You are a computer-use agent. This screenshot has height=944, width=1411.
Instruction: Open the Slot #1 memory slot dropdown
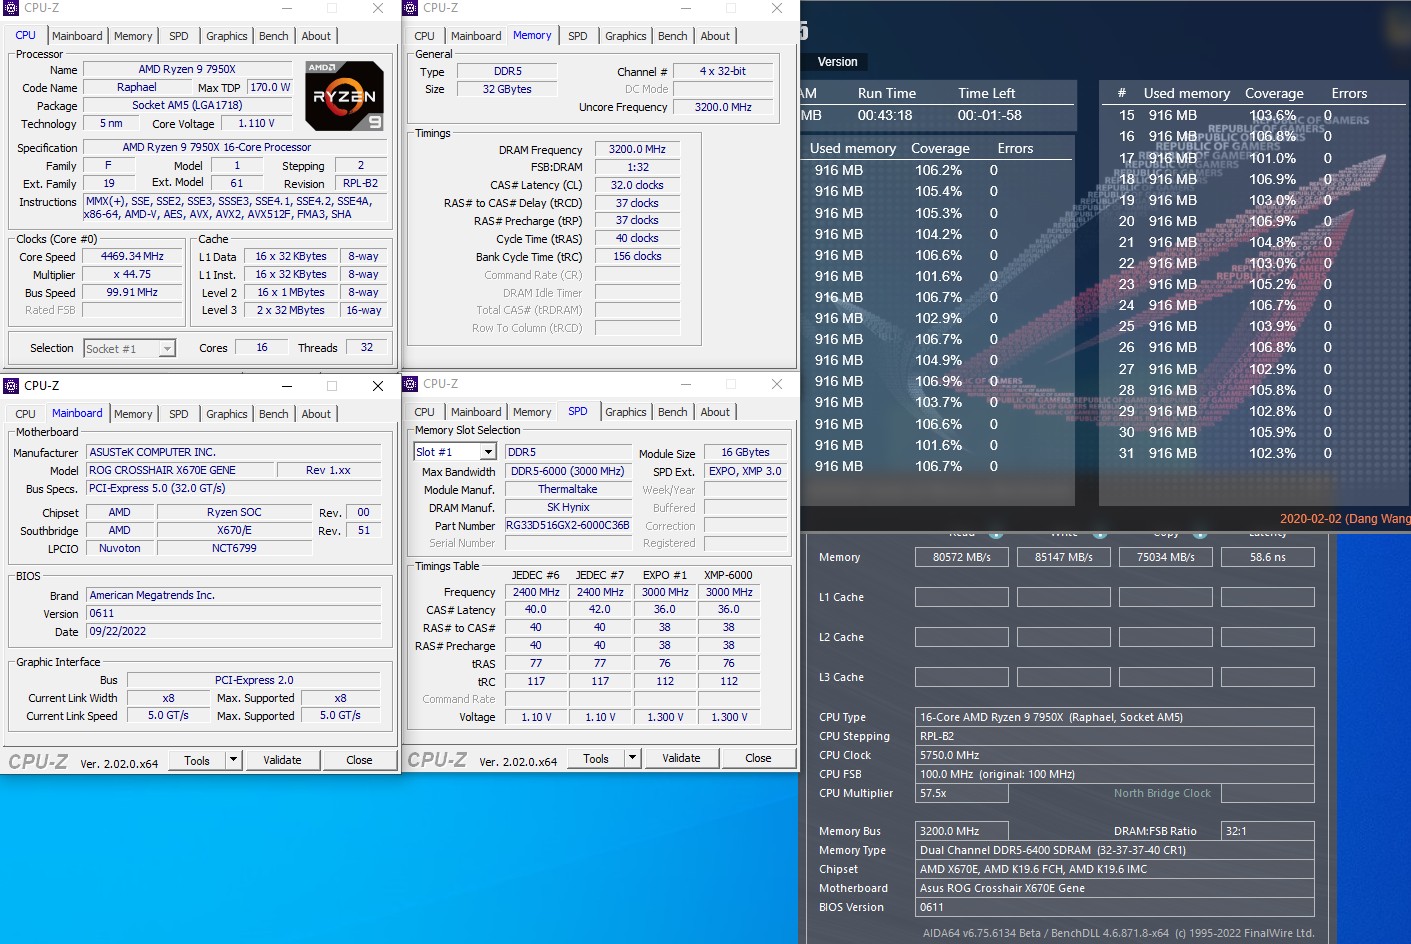coord(488,452)
